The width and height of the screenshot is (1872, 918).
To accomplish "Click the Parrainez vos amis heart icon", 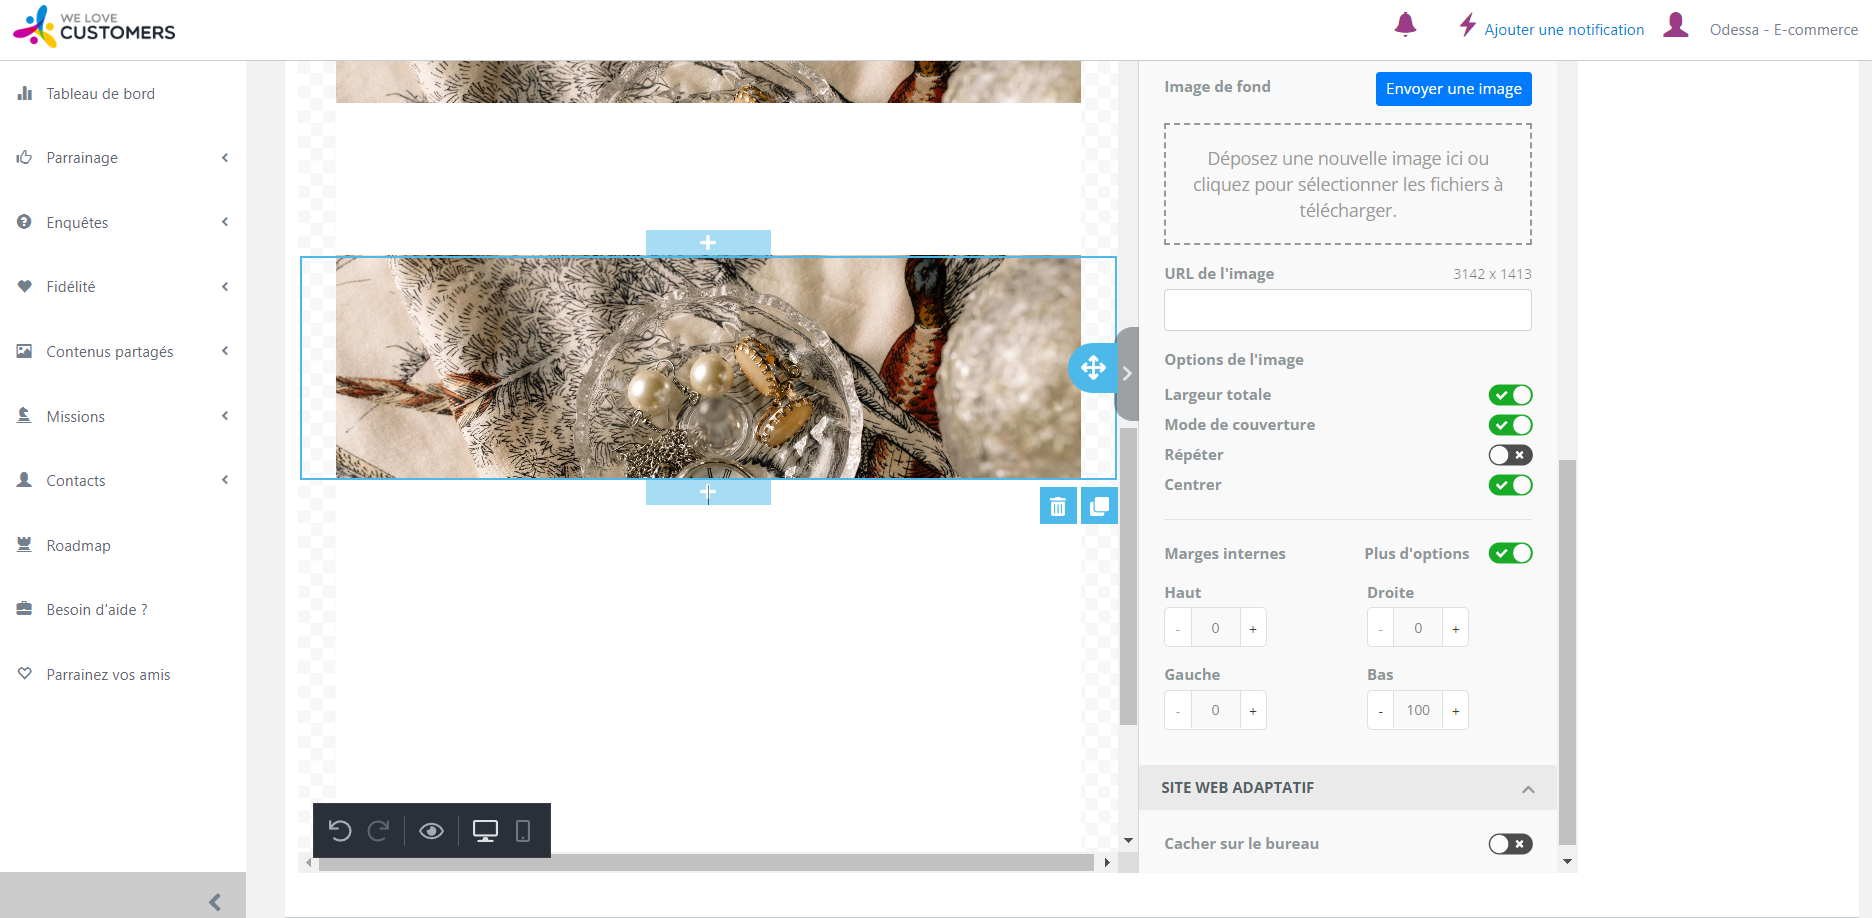I will pos(25,674).
